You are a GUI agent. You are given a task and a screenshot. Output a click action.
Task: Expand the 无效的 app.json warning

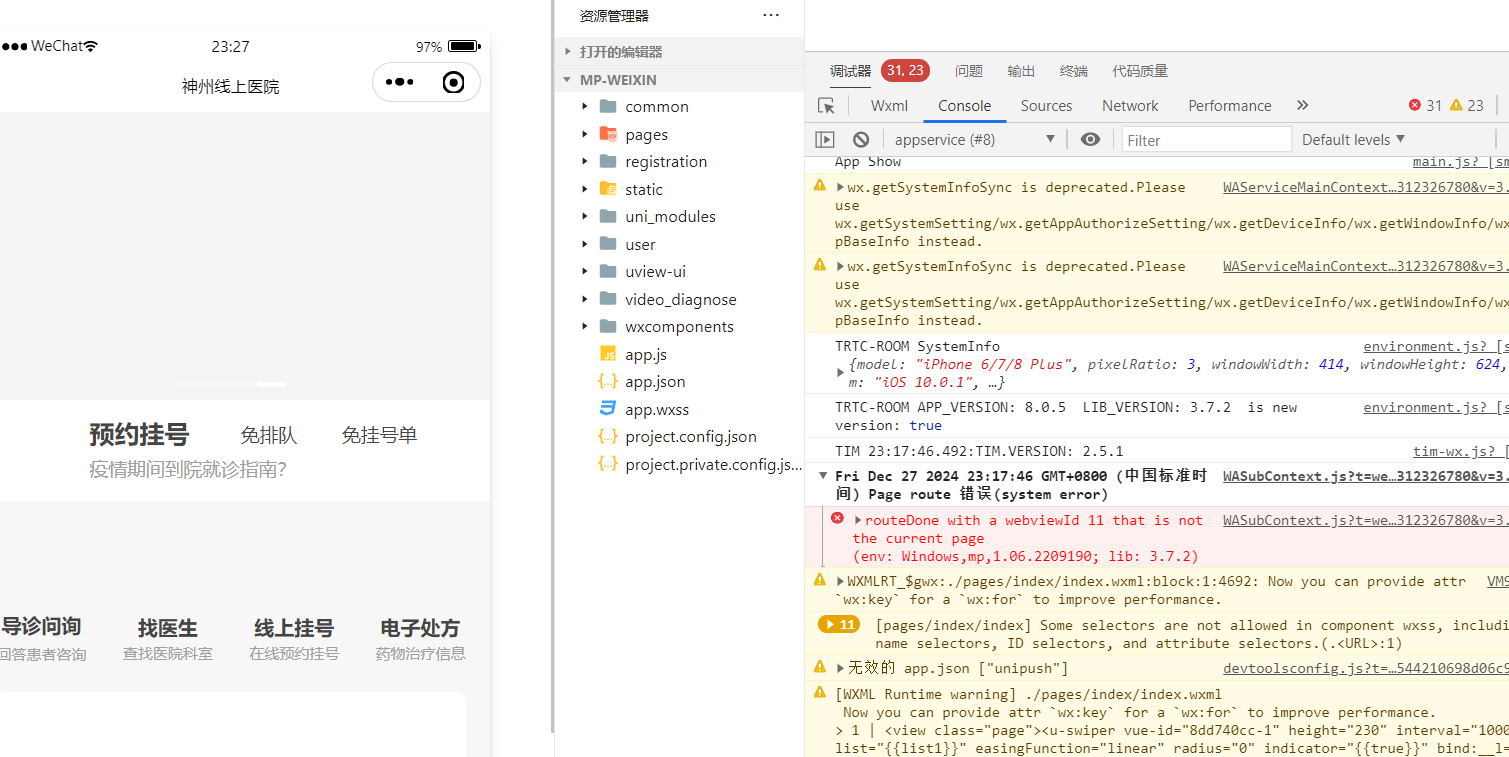point(841,667)
